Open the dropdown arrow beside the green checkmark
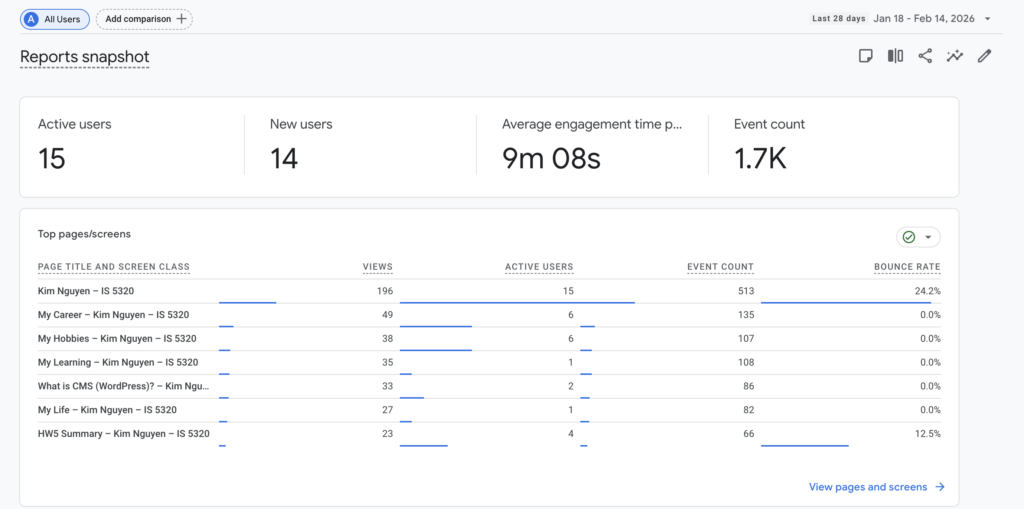Image resolution: width=1024 pixels, height=509 pixels. (x=929, y=237)
